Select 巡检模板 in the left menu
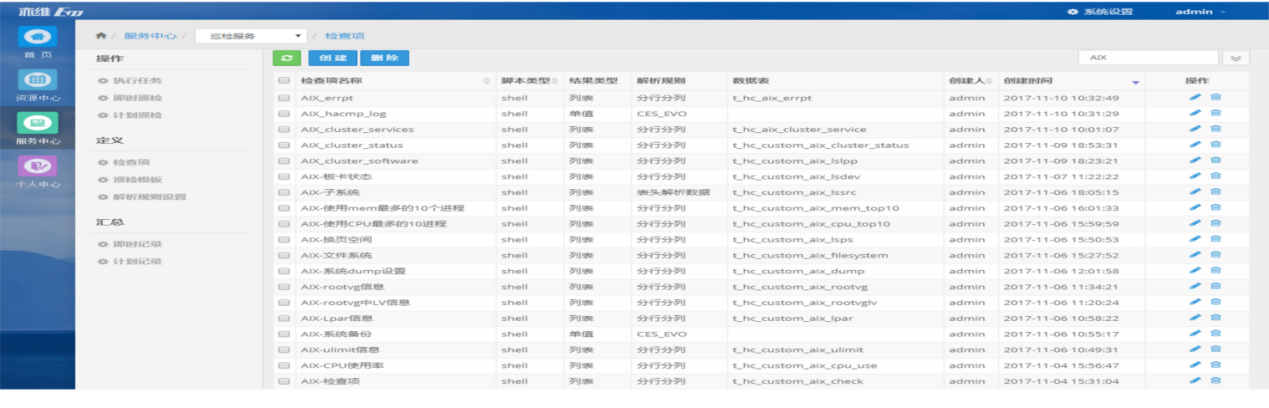The image size is (1269, 408). click(136, 179)
